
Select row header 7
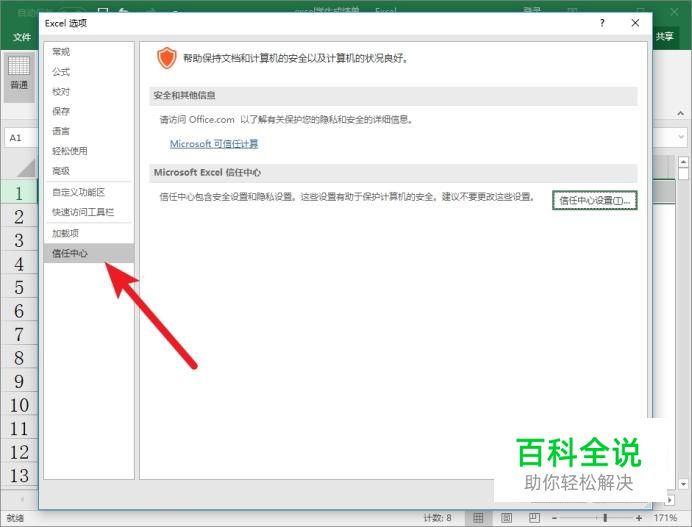[19, 334]
